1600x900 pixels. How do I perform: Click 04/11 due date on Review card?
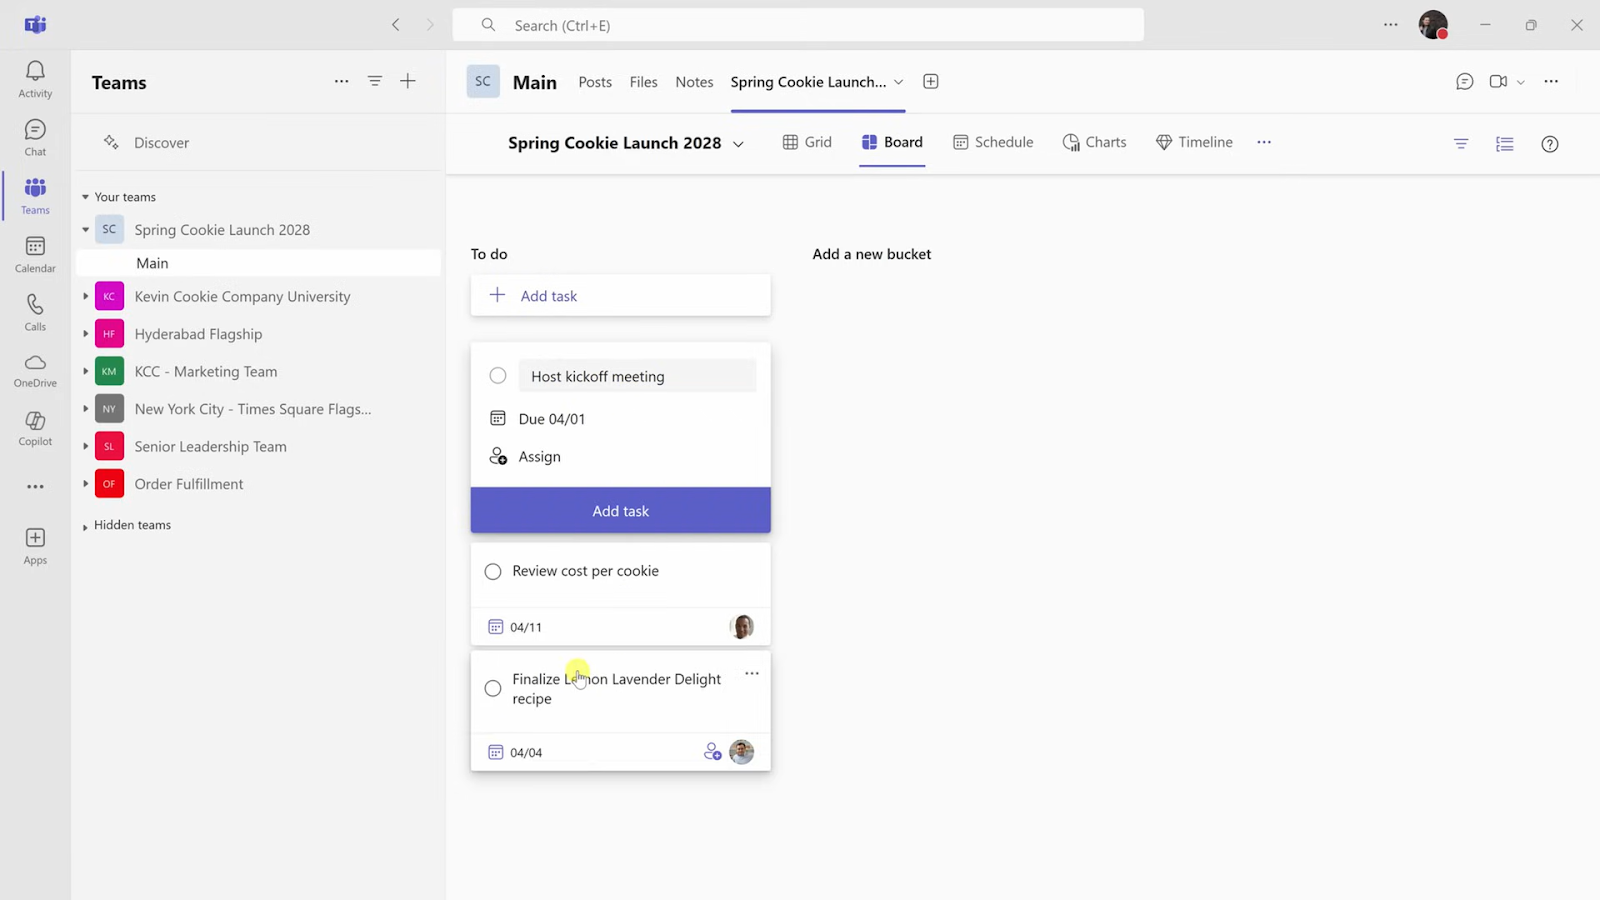[x=515, y=627]
